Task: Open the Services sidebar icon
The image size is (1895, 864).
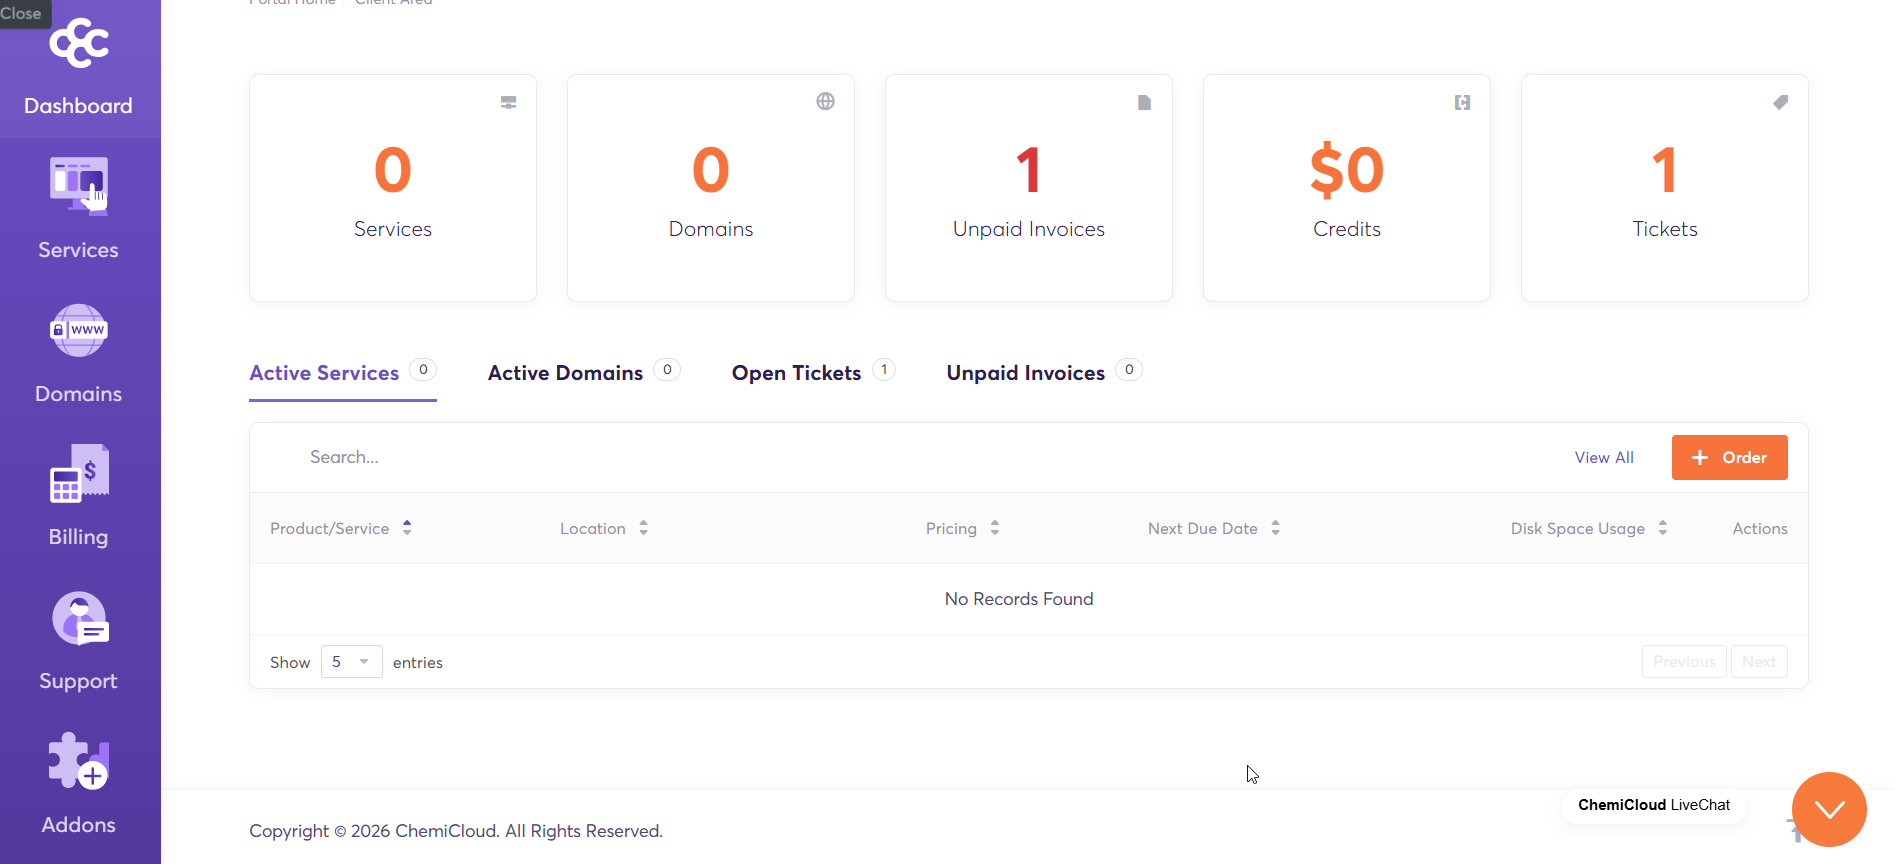Action: coord(79,186)
